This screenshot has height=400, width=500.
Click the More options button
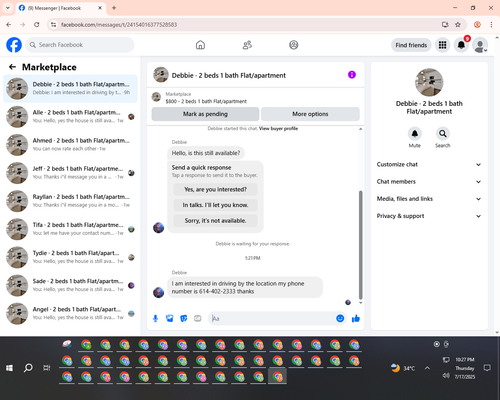(310, 114)
